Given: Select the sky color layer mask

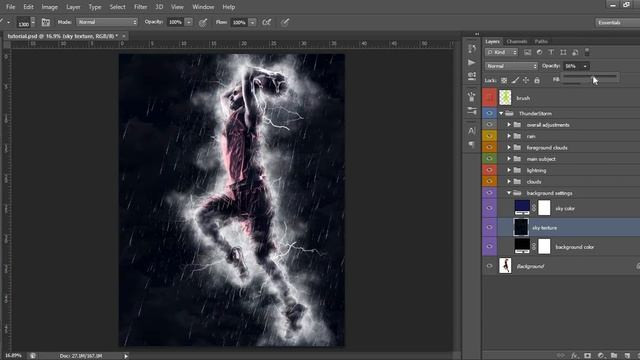Looking at the screenshot, I should pos(544,208).
